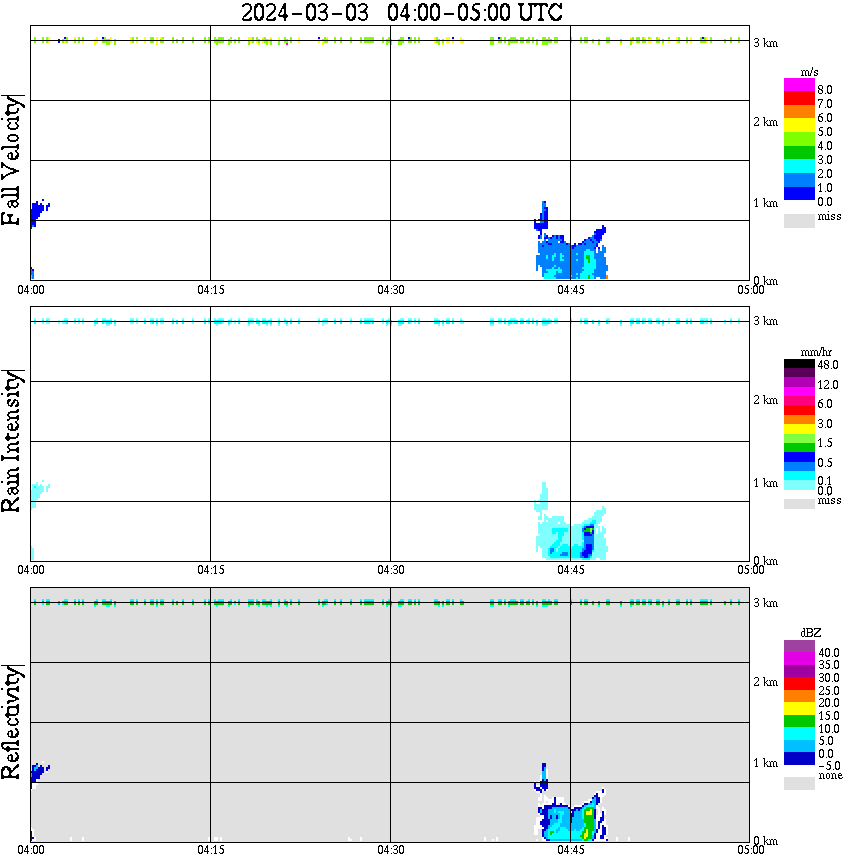
Task: Pick the yellow swatch in the mm/hr legend
Action: [799, 429]
